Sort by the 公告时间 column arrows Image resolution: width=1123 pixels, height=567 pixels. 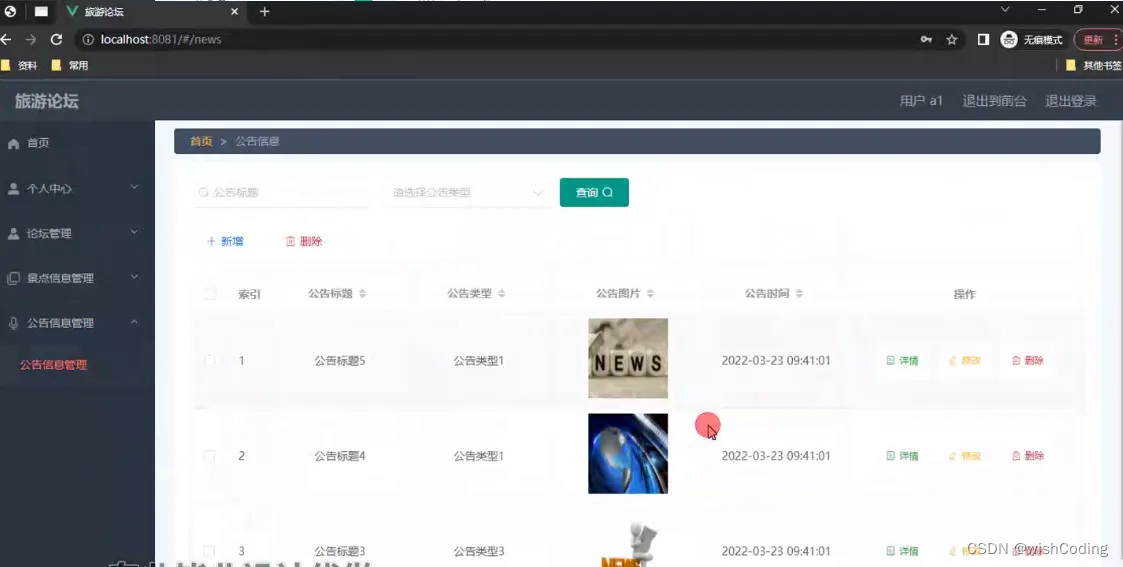(799, 294)
